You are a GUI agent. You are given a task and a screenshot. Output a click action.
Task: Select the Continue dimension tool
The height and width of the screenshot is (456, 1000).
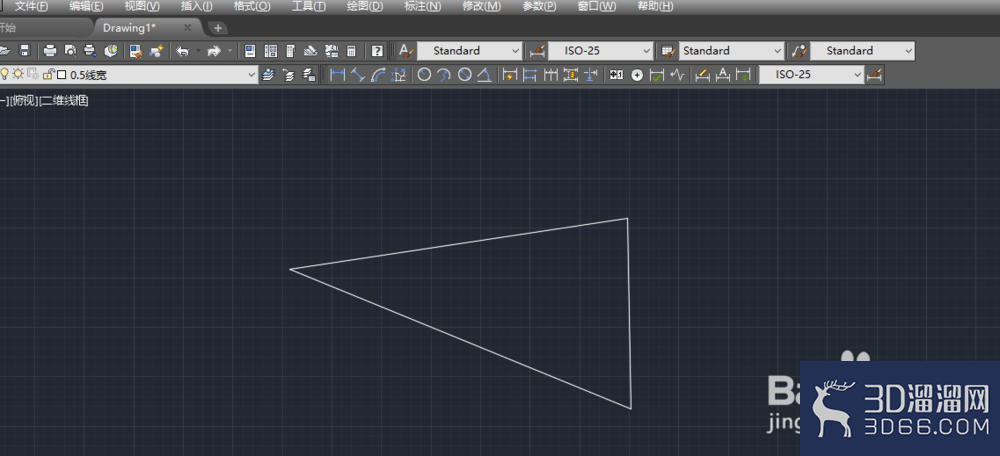click(550, 75)
